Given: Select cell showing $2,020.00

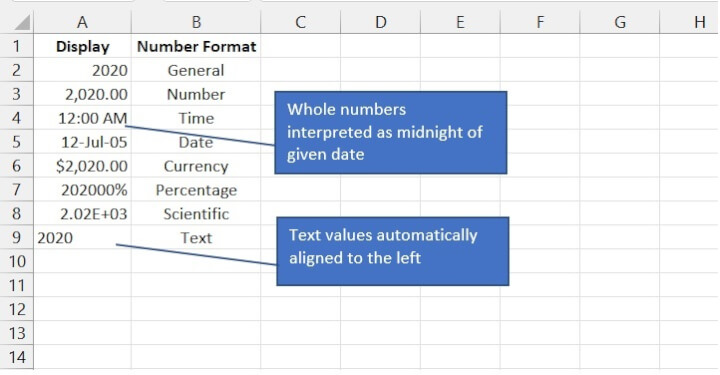Looking at the screenshot, I should point(82,166).
